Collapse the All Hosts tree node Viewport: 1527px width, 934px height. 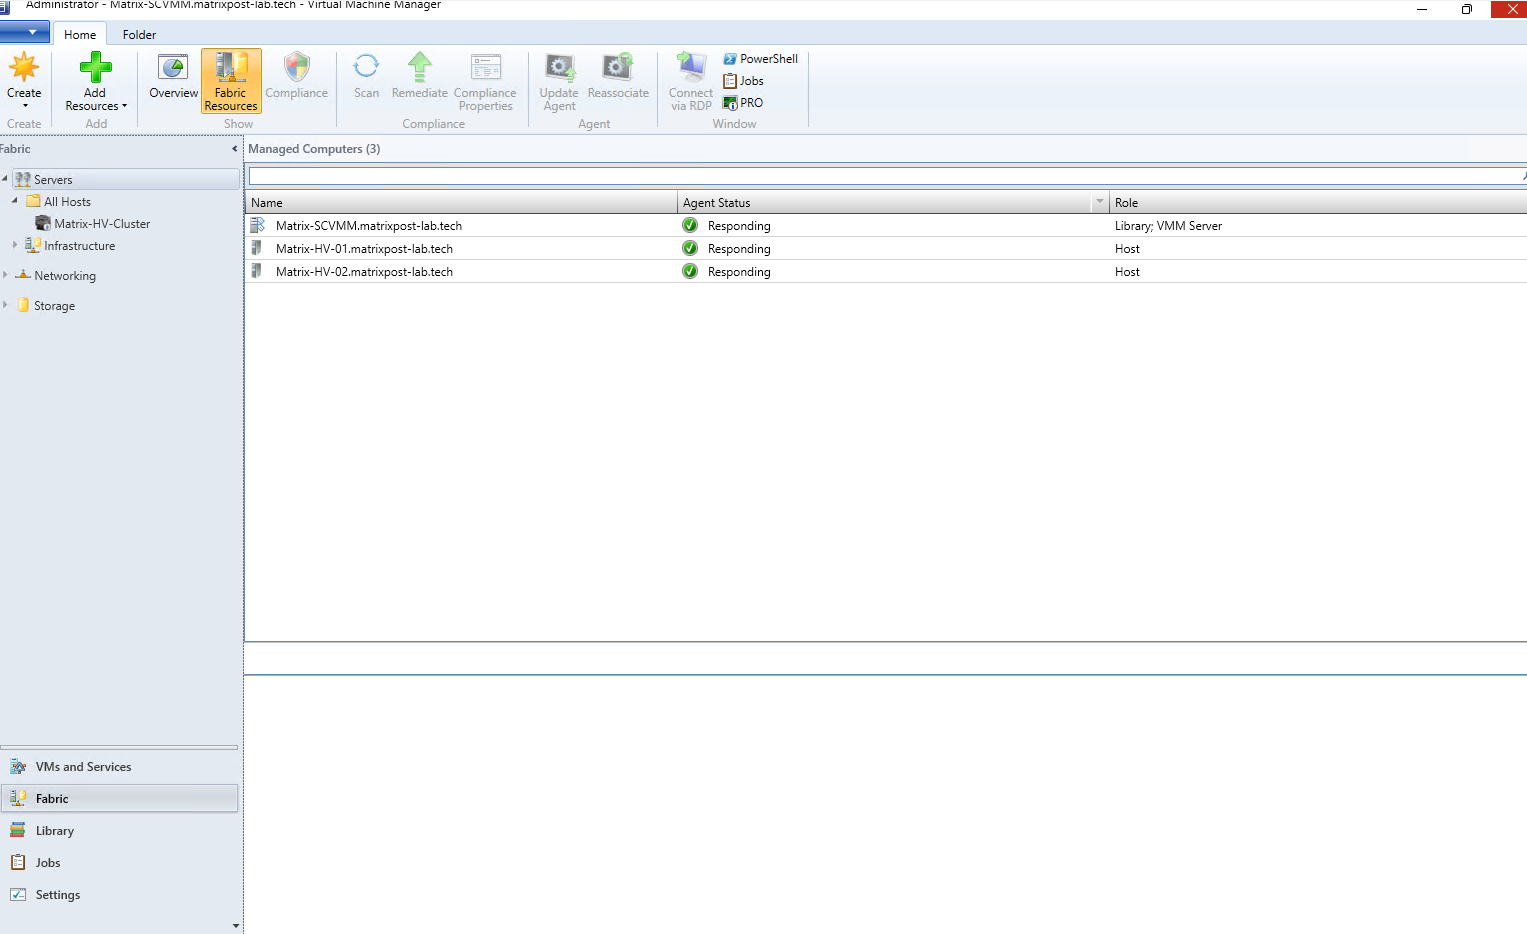click(x=15, y=201)
